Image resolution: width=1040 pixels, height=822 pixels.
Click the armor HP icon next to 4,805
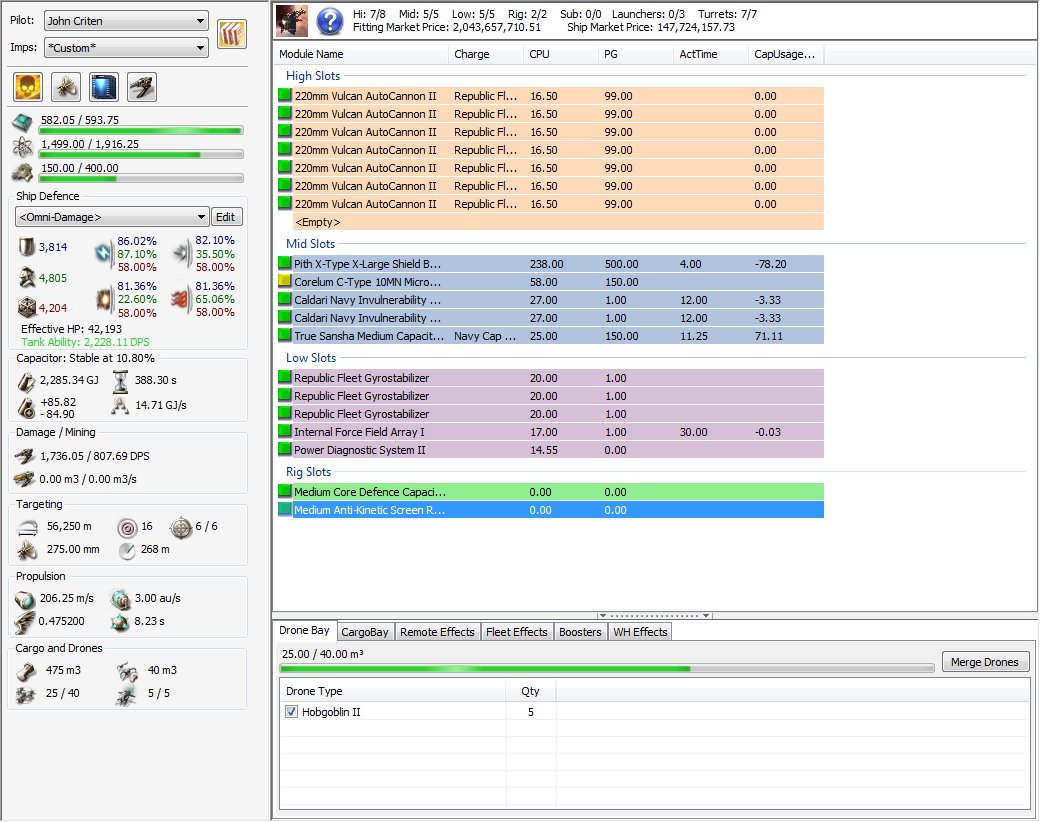27,277
